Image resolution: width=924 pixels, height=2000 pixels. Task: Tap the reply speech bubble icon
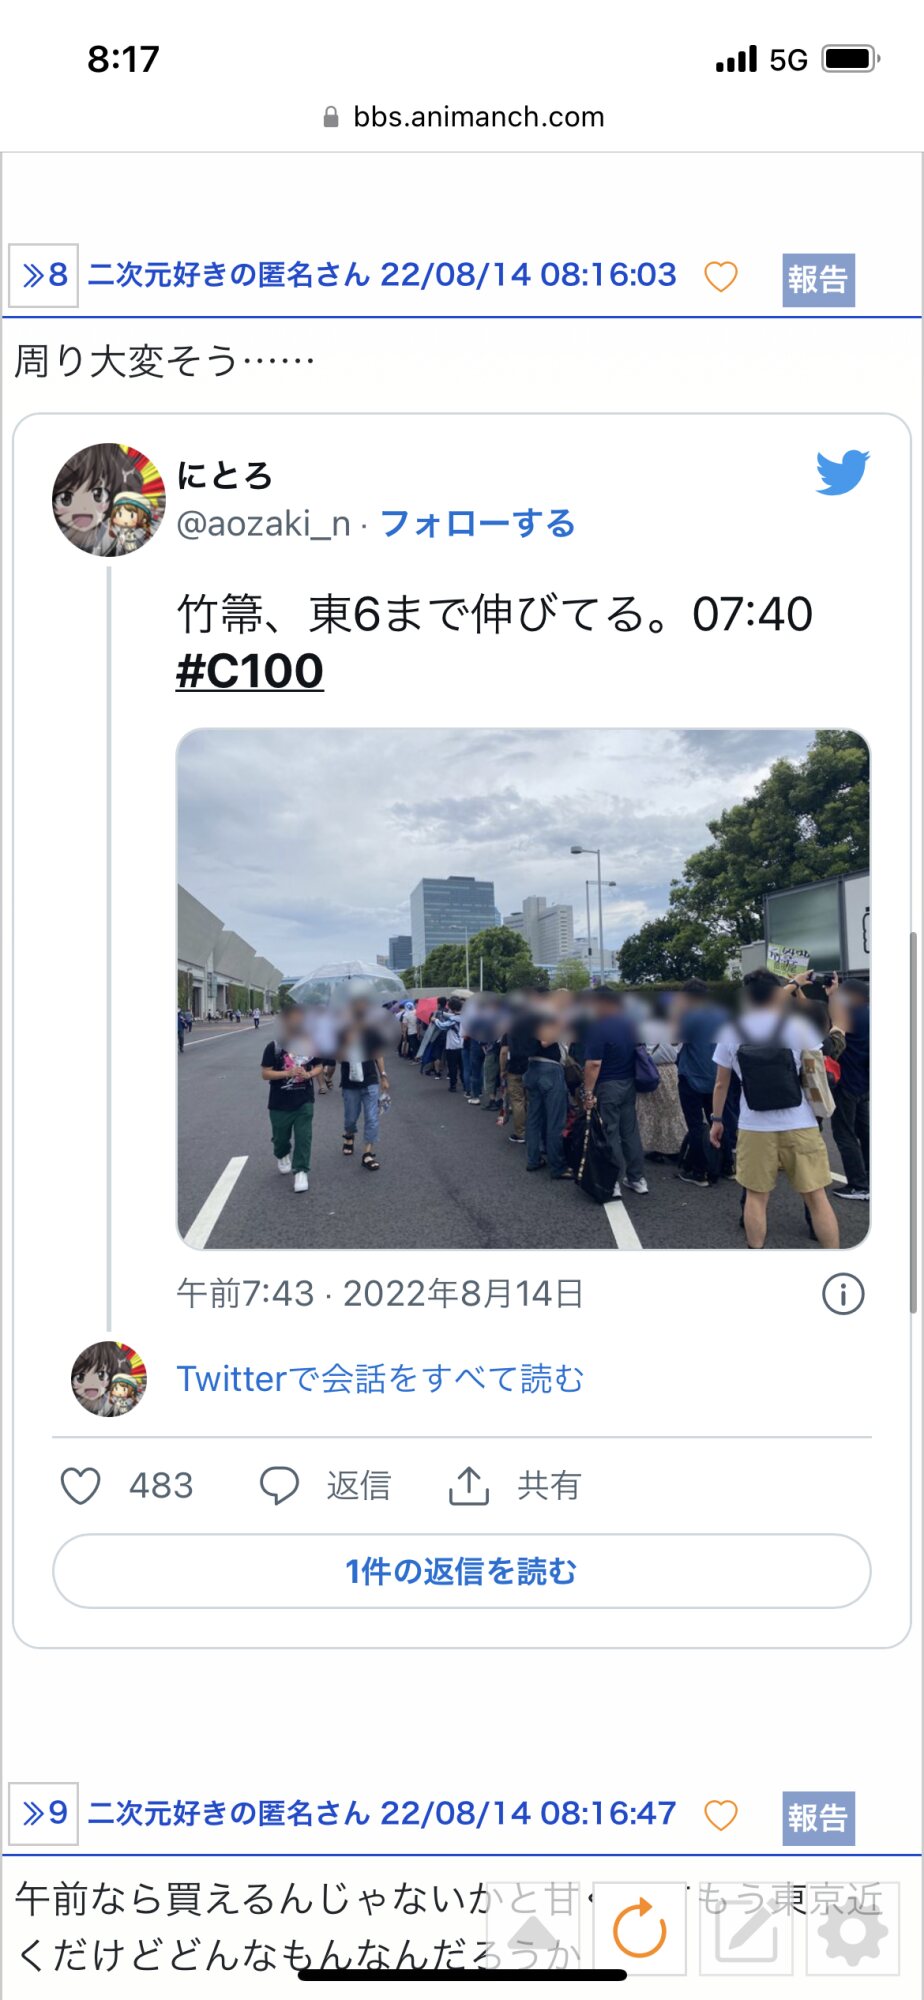point(279,1486)
